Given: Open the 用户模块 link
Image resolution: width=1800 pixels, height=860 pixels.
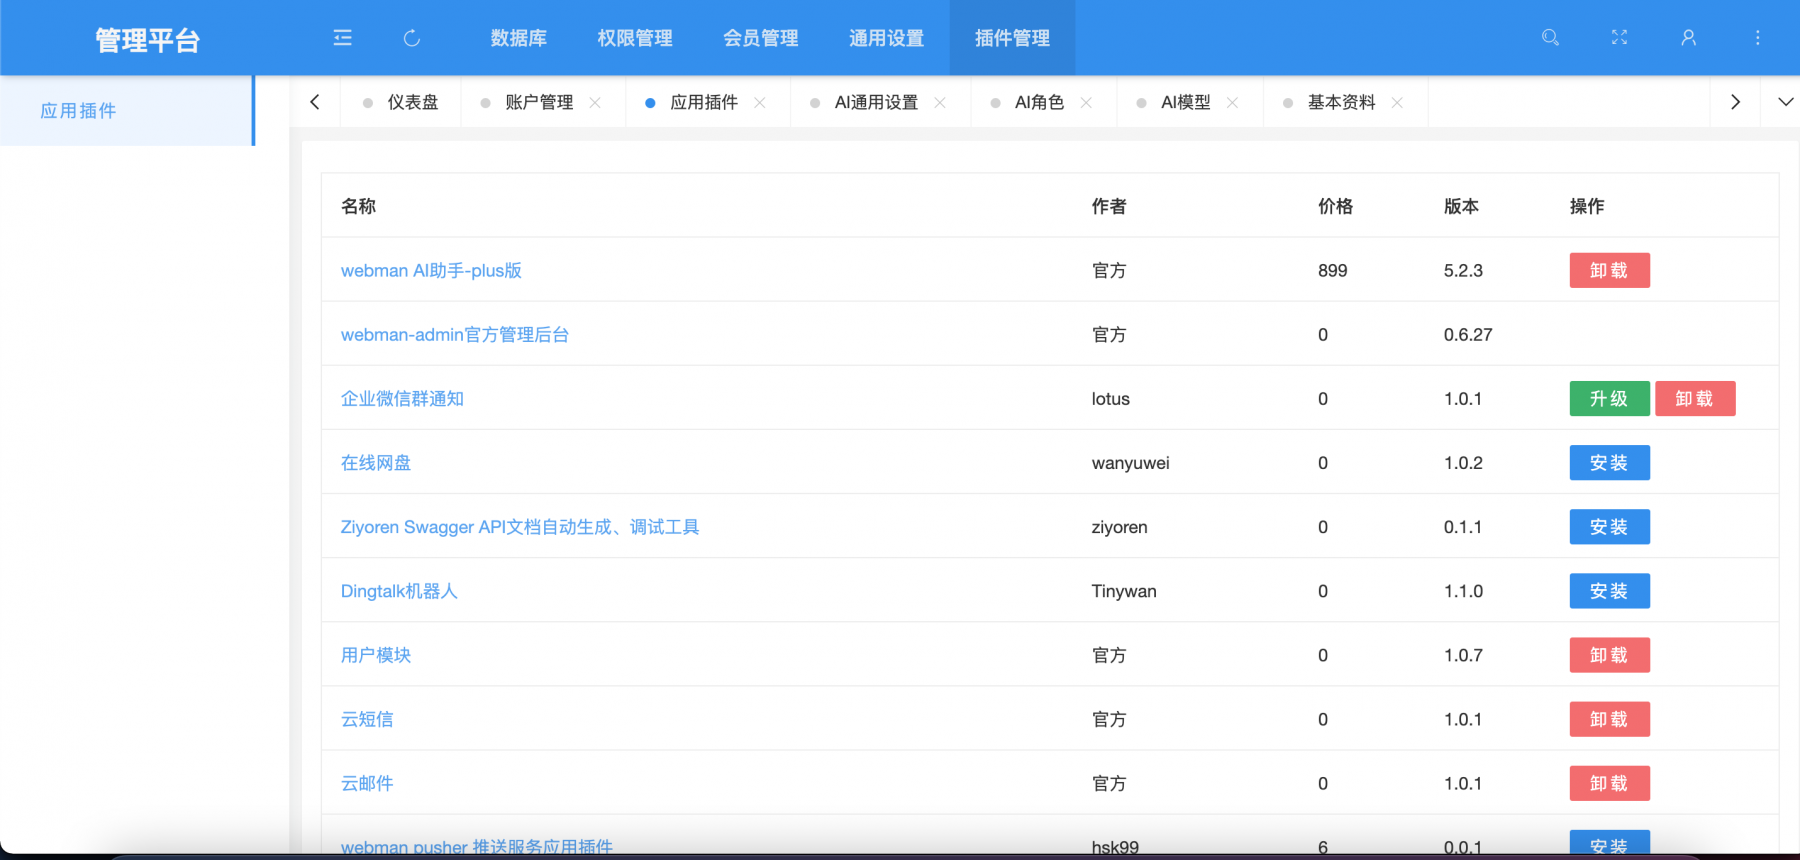Looking at the screenshot, I should pyautogui.click(x=376, y=655).
